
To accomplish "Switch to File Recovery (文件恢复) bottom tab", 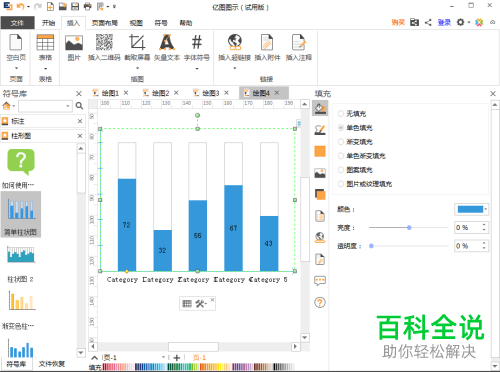I will (x=52, y=364).
